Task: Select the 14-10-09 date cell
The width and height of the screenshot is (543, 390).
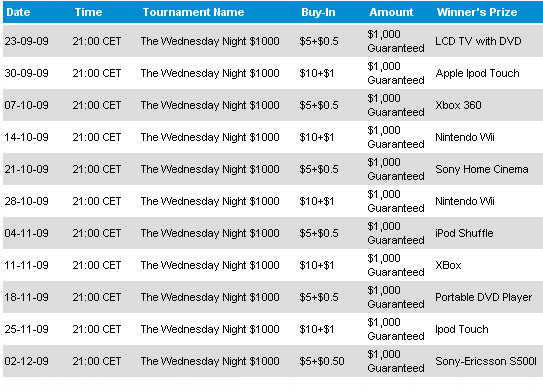Action: click(x=26, y=137)
